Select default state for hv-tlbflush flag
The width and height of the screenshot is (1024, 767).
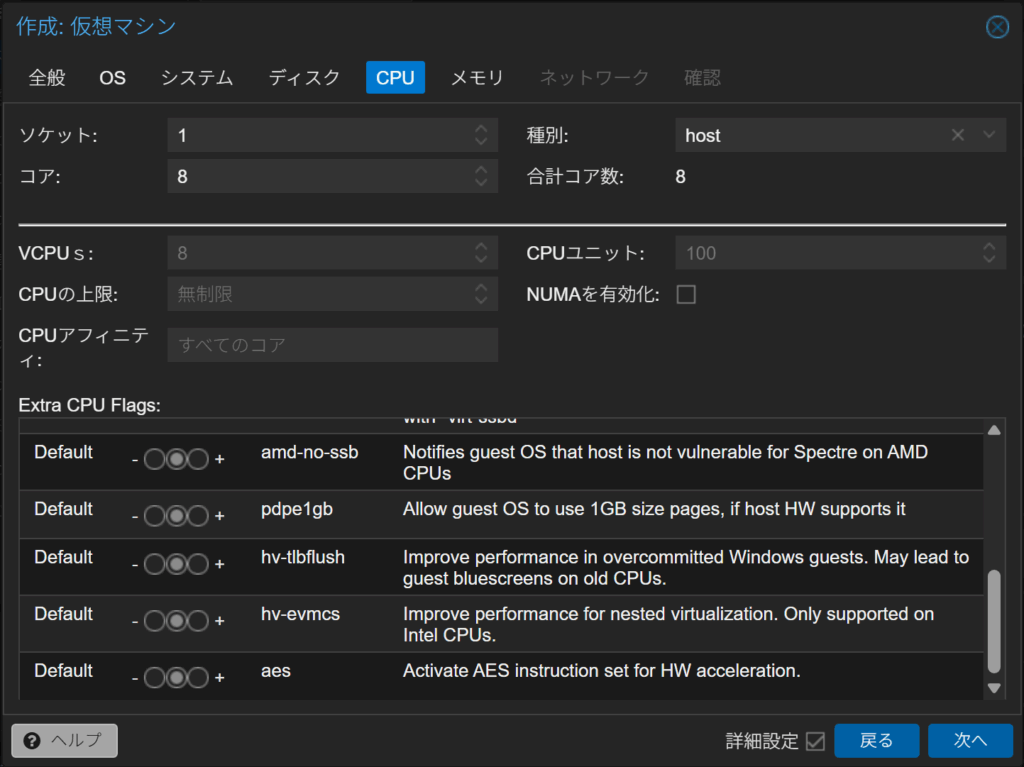[176, 565]
